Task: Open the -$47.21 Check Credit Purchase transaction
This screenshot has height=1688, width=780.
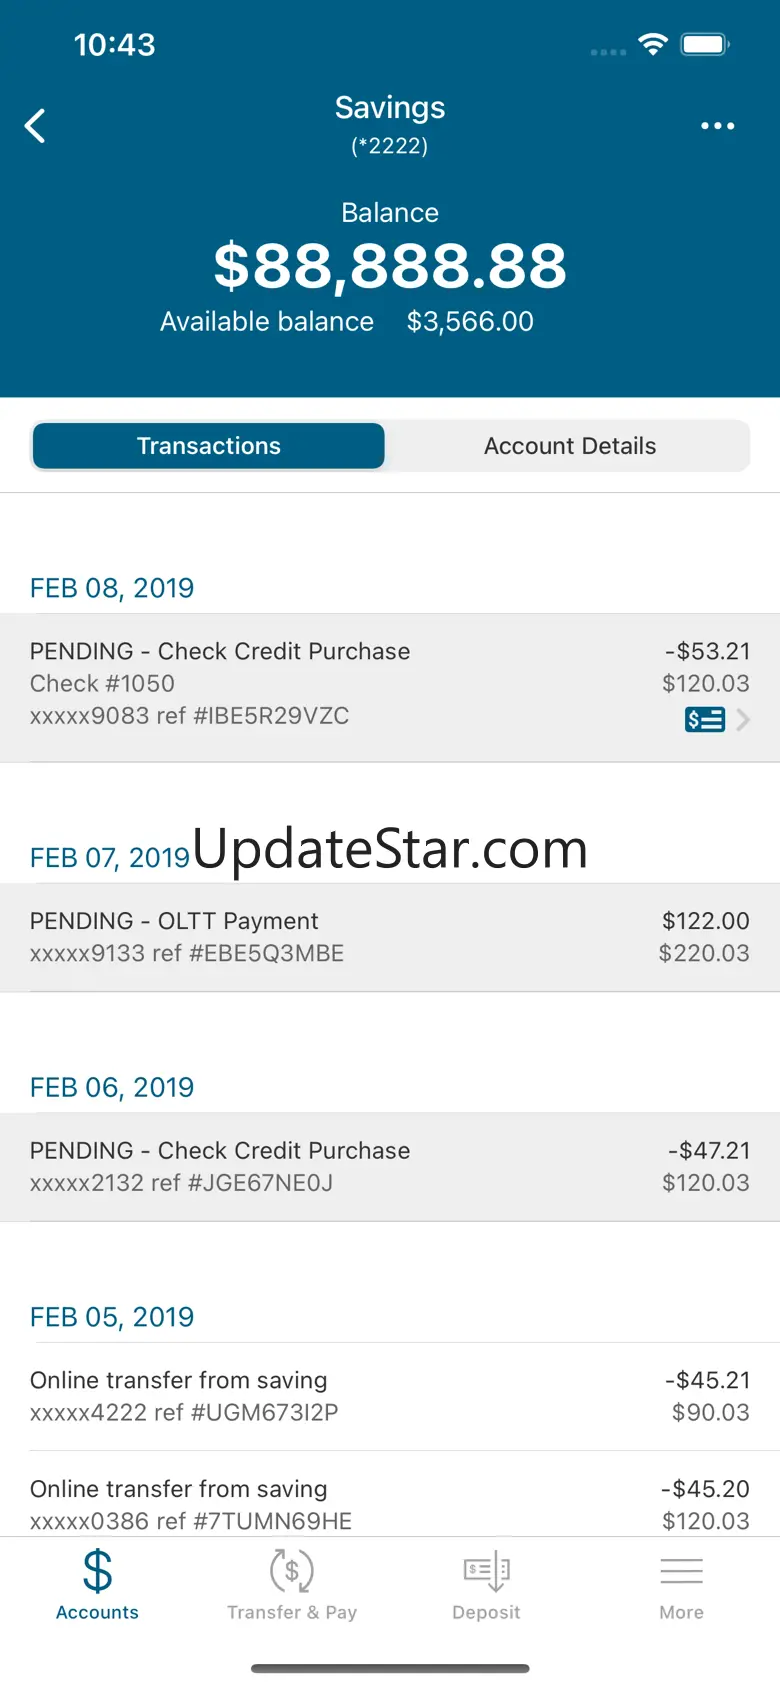Action: click(390, 1166)
